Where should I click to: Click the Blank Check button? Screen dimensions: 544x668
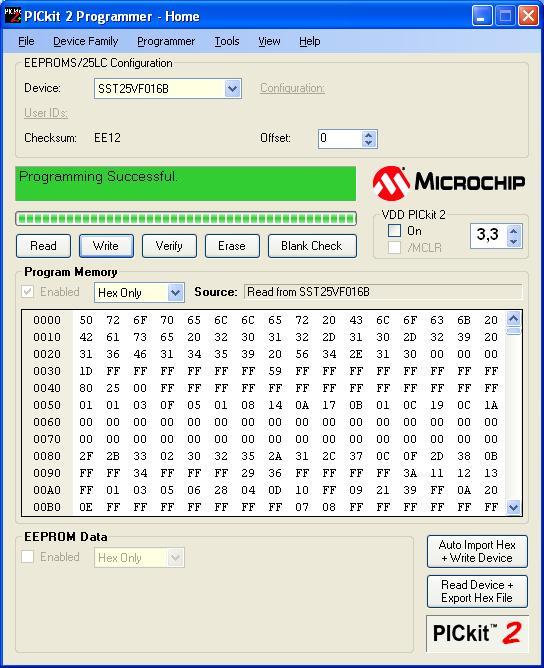coord(312,246)
